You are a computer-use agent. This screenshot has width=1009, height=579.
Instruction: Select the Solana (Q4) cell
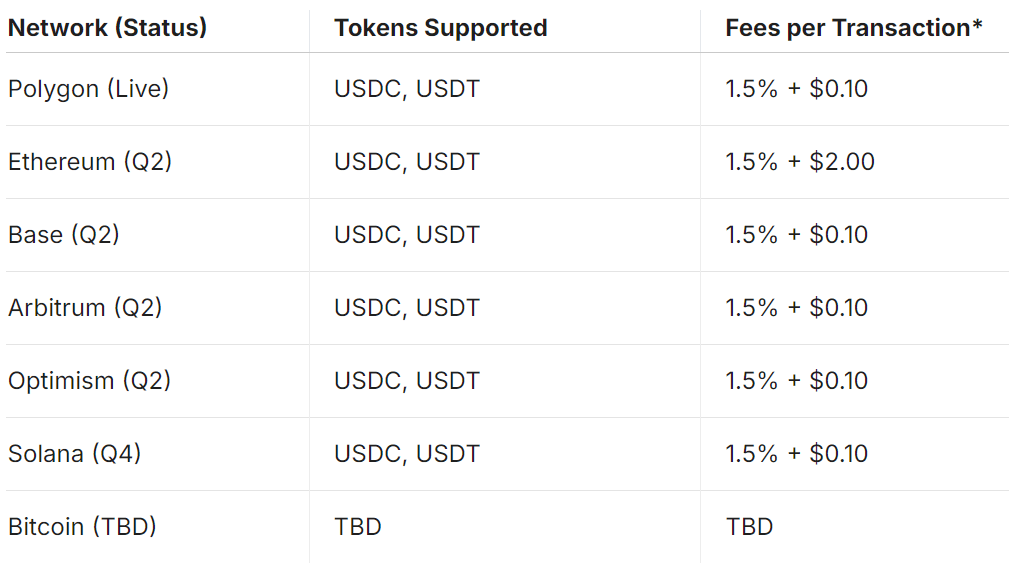pyautogui.click(x=75, y=454)
